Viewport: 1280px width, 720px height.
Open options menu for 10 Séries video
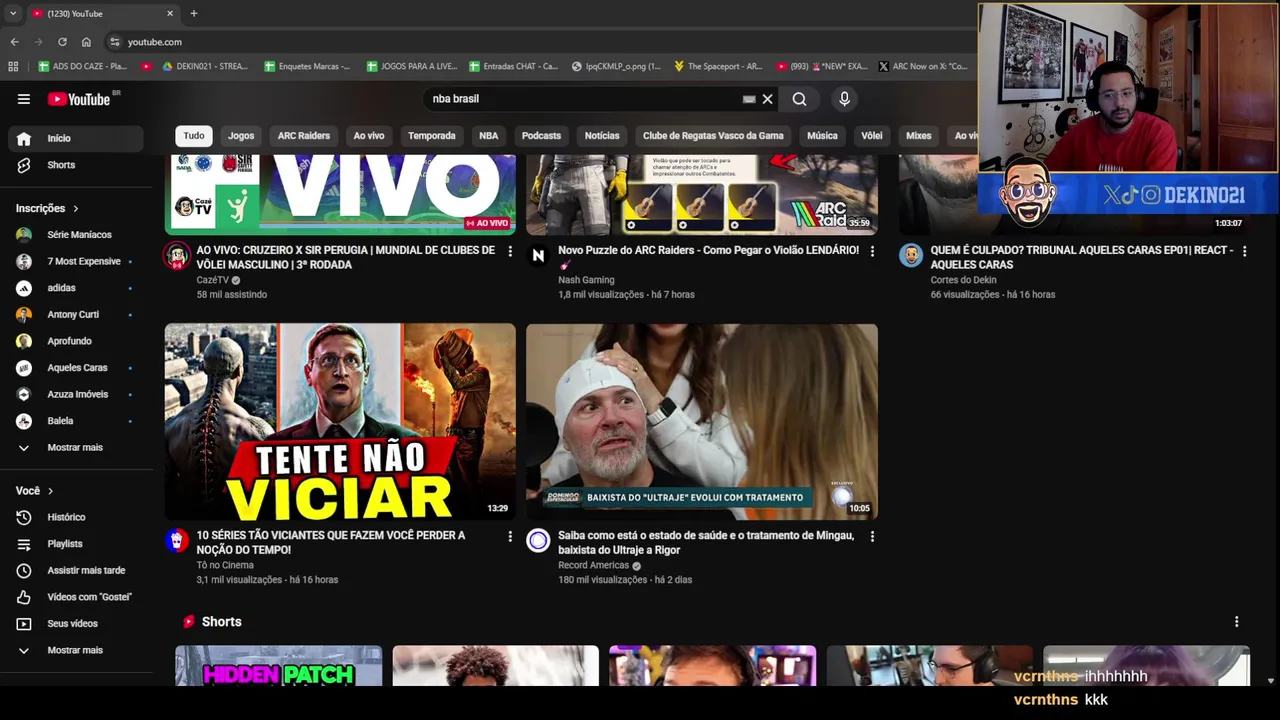[x=510, y=537]
